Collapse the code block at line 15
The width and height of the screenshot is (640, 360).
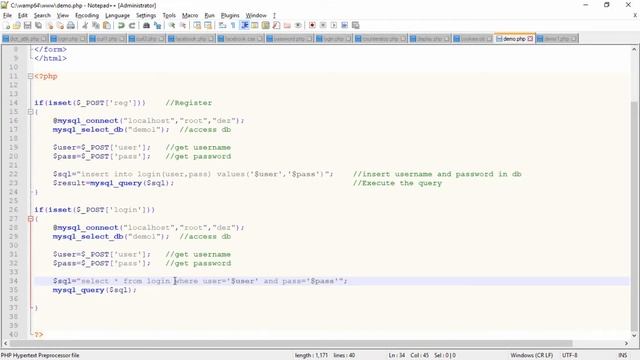(x=30, y=112)
